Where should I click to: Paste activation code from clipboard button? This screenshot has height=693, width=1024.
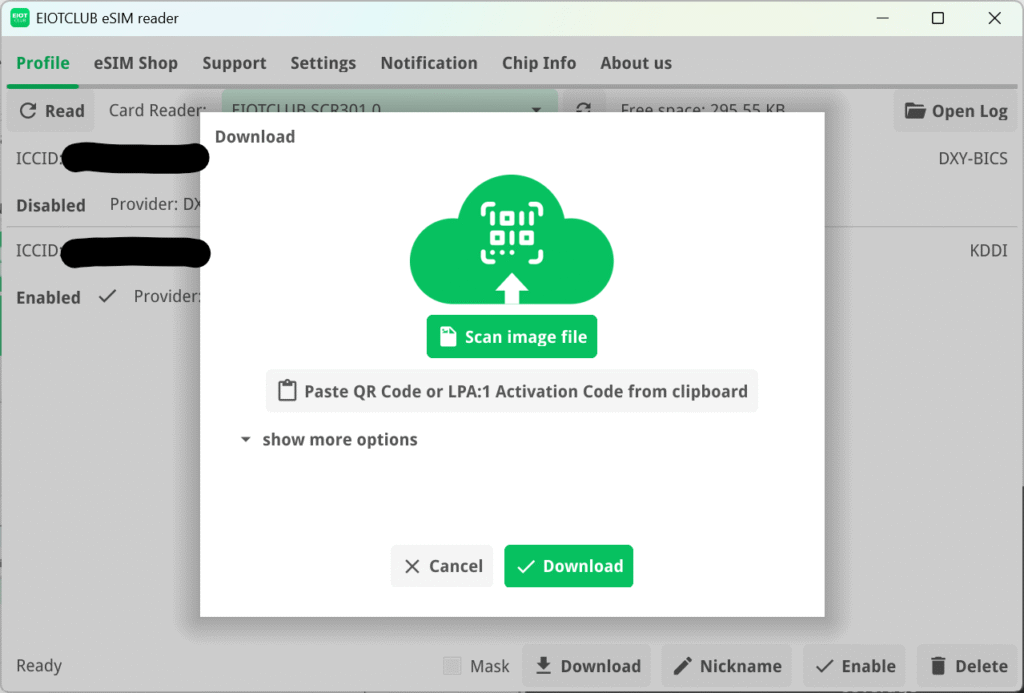pyautogui.click(x=511, y=391)
